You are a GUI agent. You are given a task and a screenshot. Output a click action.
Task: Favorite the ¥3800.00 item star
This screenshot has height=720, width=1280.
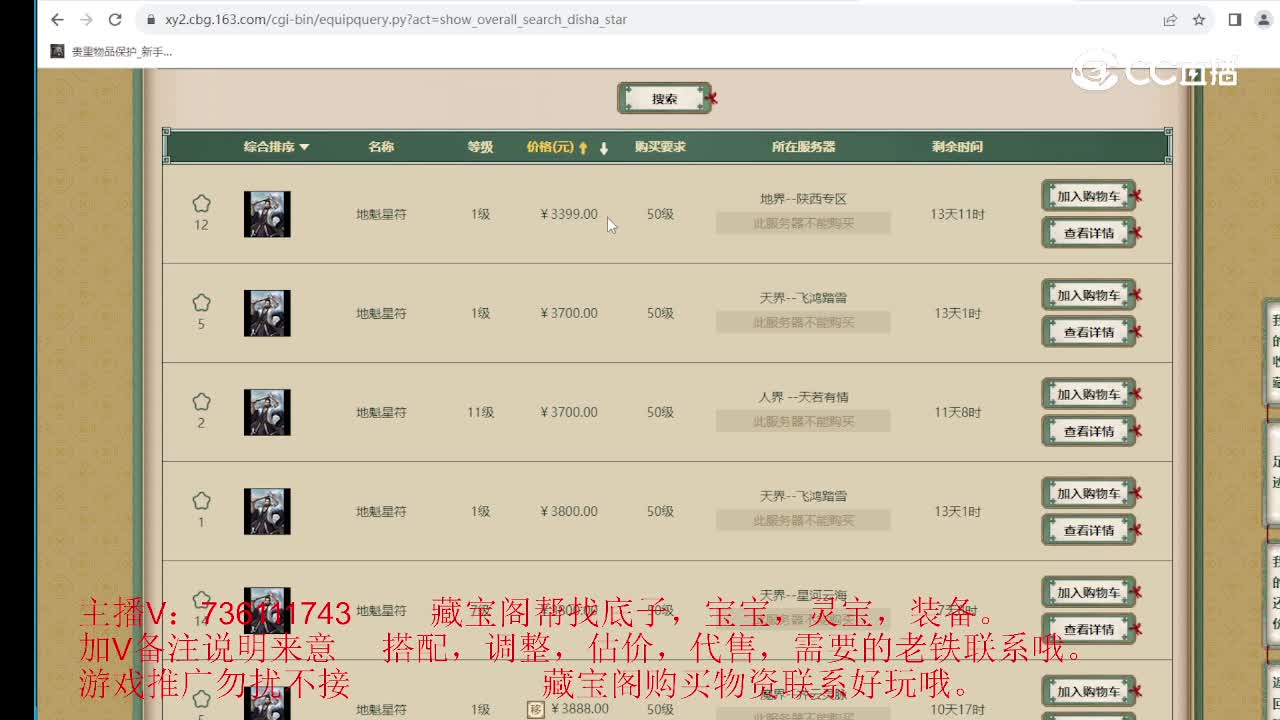201,501
